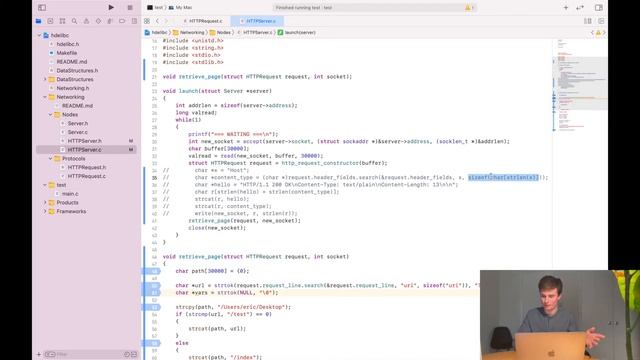Expand the Frameworks folder
Screen dimensions: 640x360
45,211
